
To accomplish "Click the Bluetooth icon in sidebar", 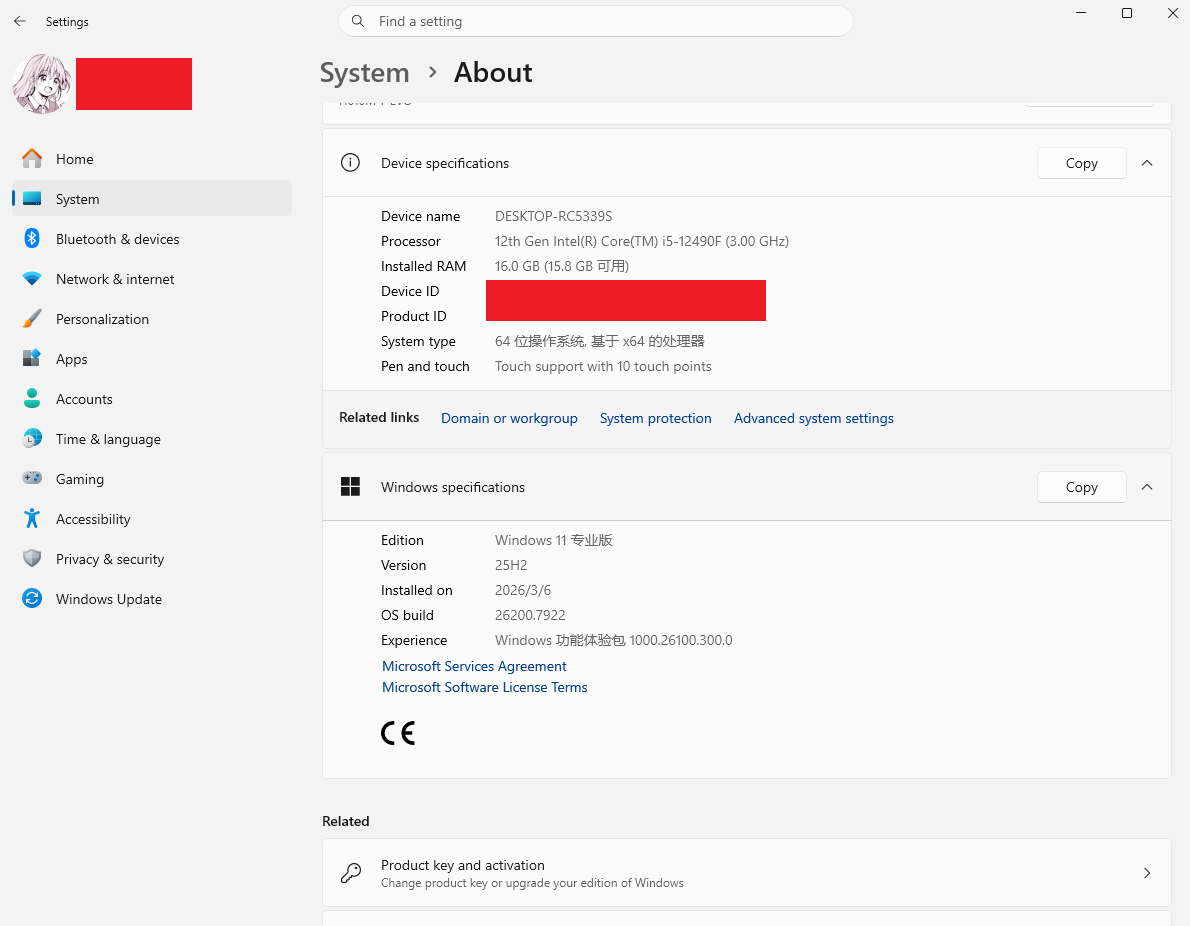I will pos(32,238).
